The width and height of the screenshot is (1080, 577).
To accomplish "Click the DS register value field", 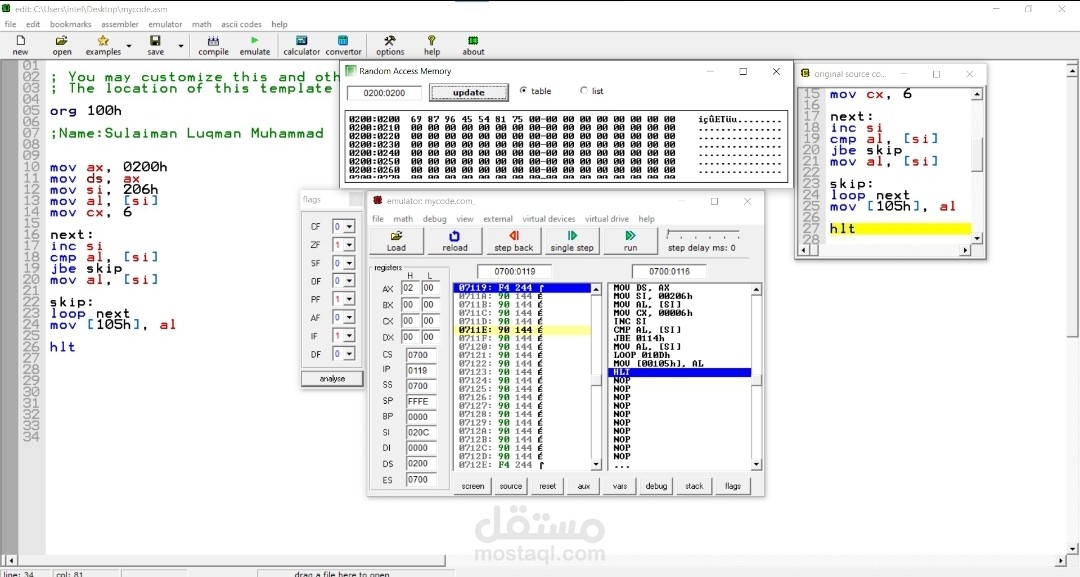I will click(x=420, y=463).
